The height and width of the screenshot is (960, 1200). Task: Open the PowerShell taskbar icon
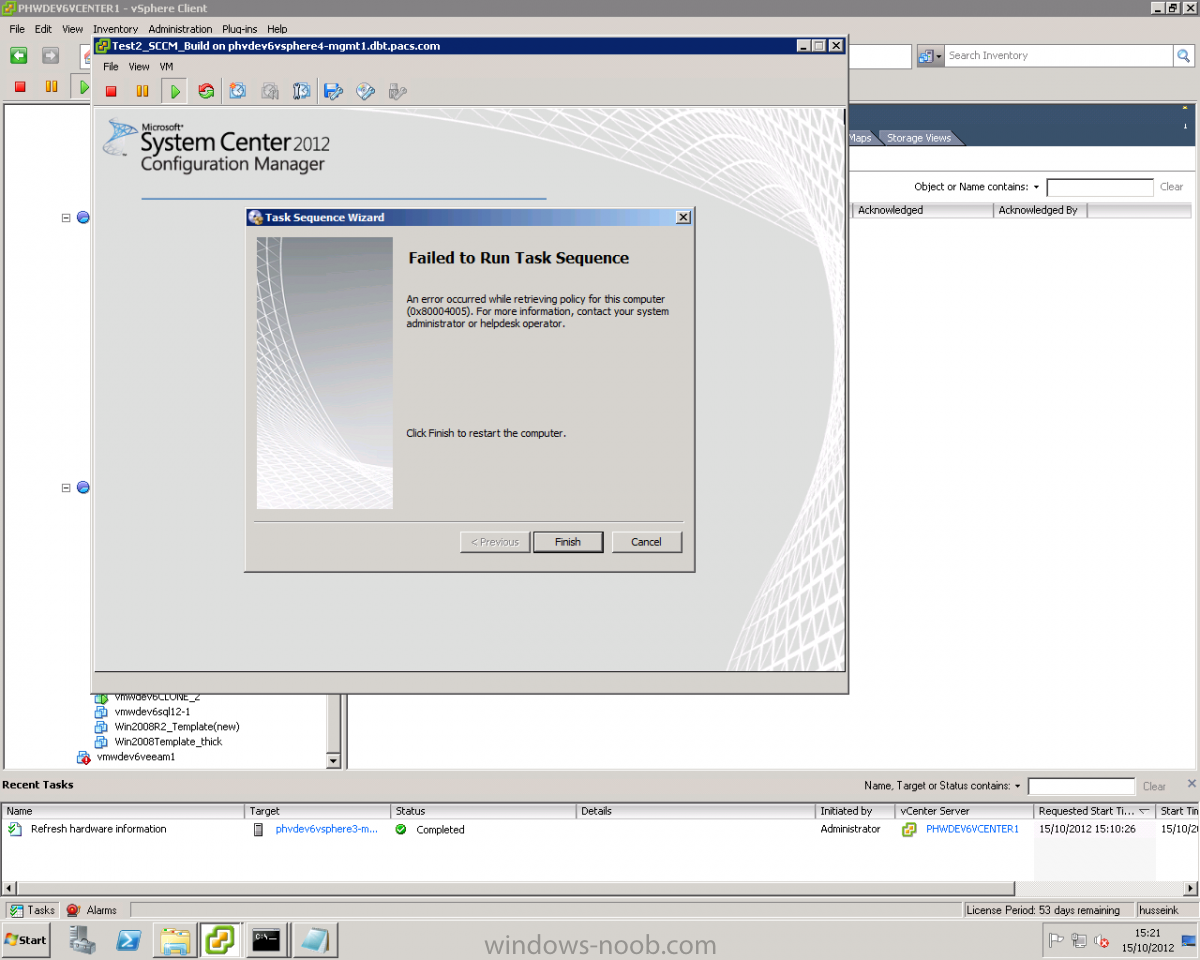tap(128, 940)
